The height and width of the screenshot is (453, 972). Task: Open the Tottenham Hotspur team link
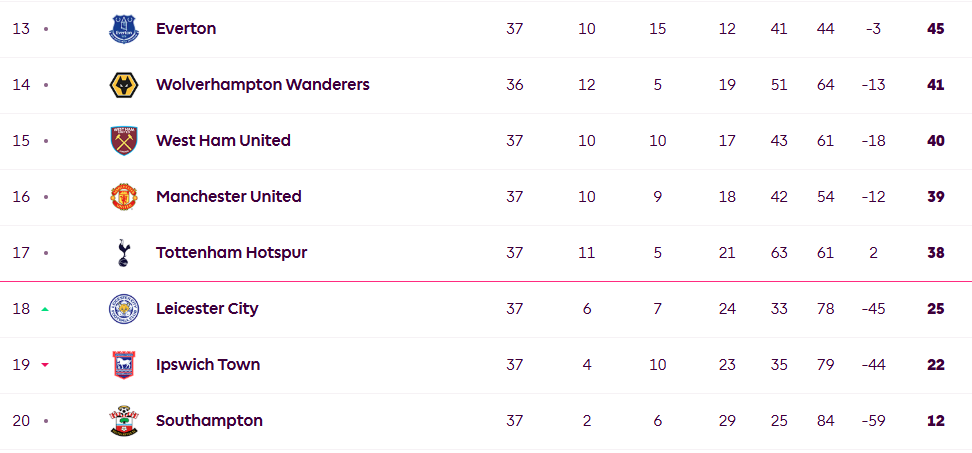[232, 253]
